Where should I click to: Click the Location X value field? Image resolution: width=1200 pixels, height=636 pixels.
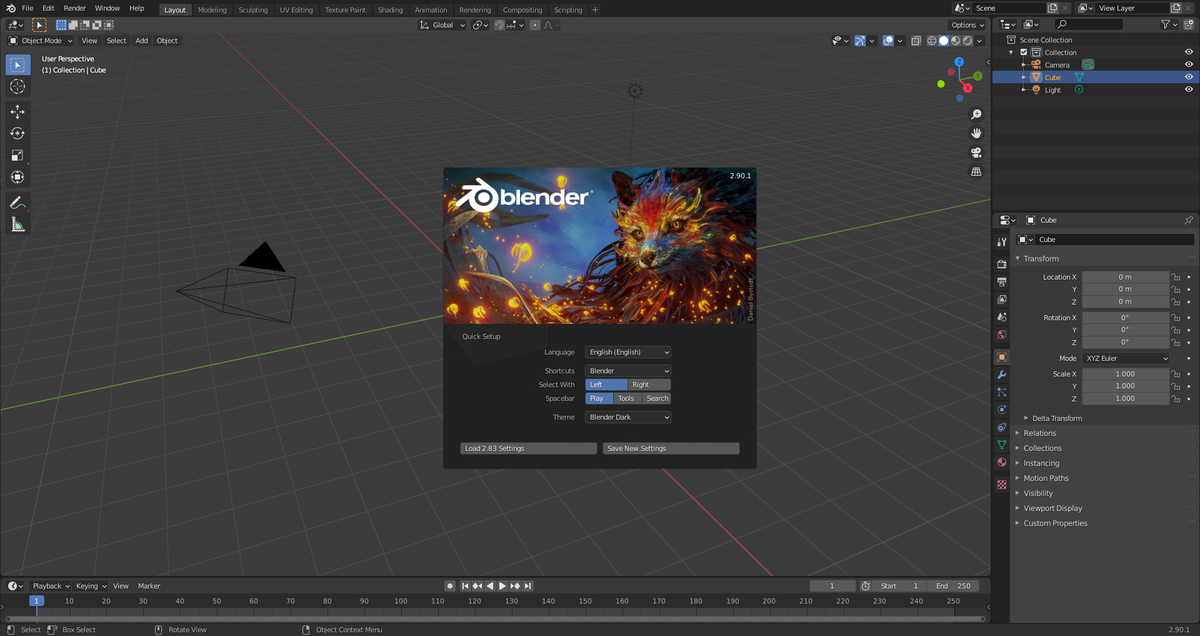[x=1126, y=277]
